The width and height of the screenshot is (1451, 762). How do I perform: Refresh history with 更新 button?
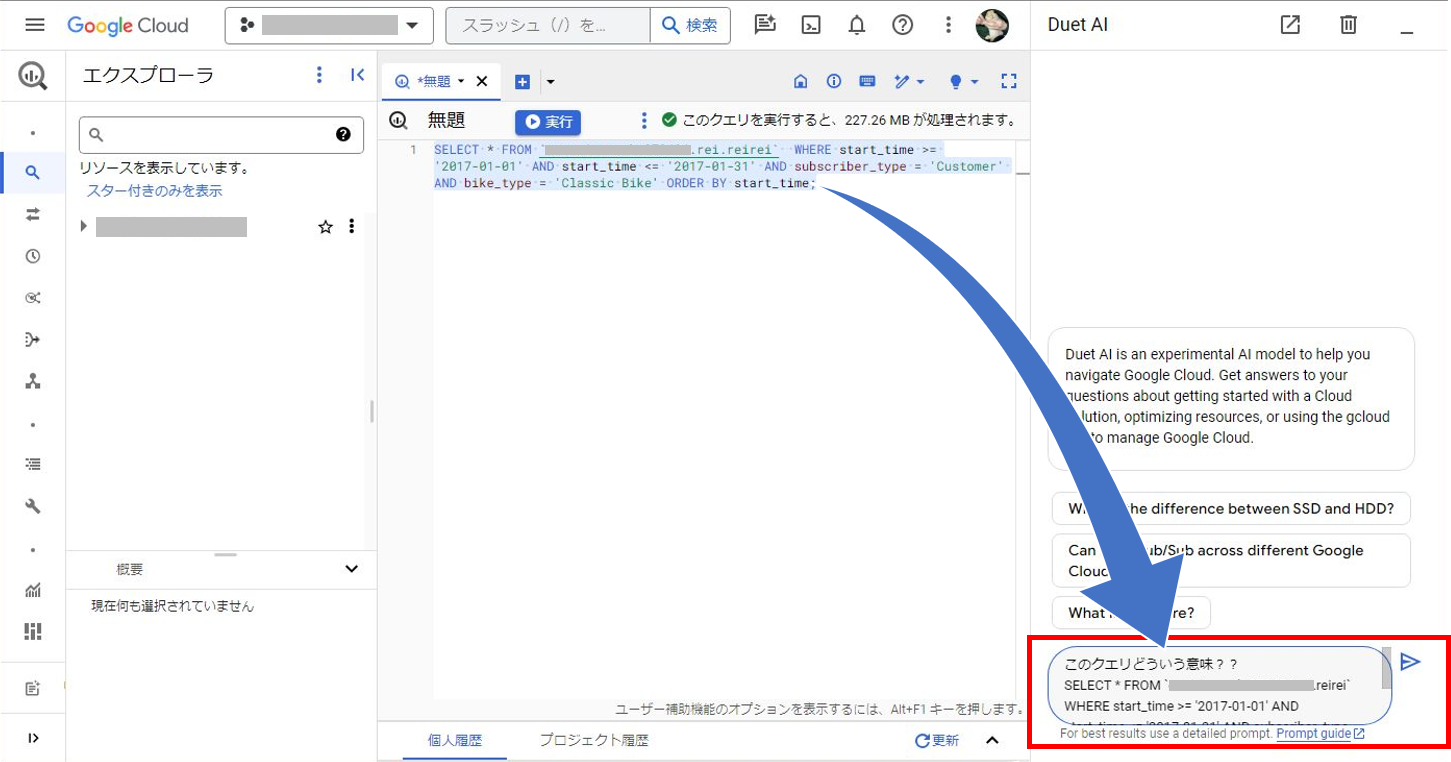coord(937,741)
